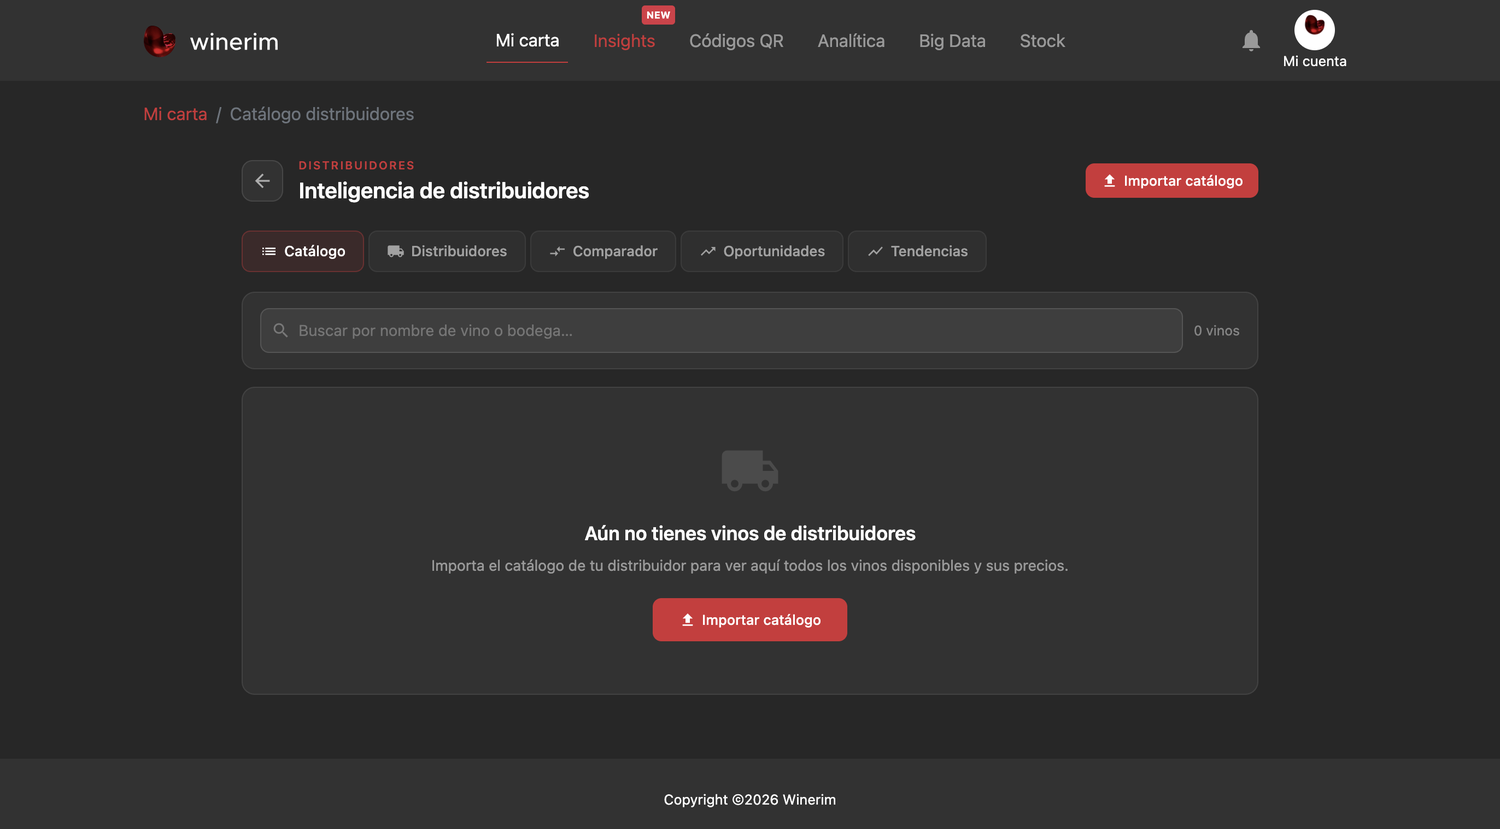Click the top Importar catálogo button
This screenshot has width=1500, height=829.
coord(1172,181)
